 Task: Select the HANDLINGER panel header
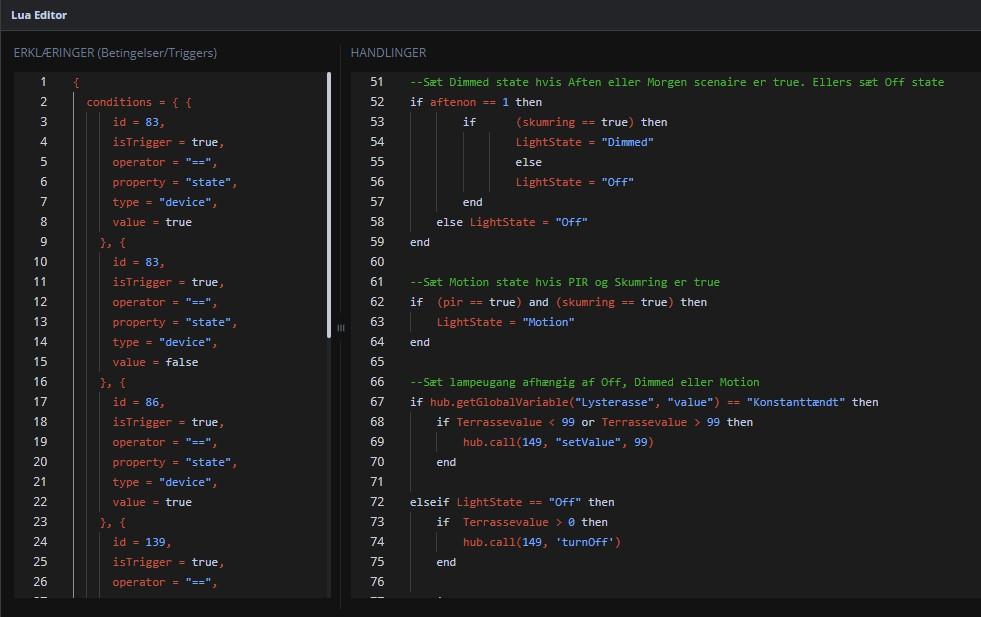click(x=388, y=52)
